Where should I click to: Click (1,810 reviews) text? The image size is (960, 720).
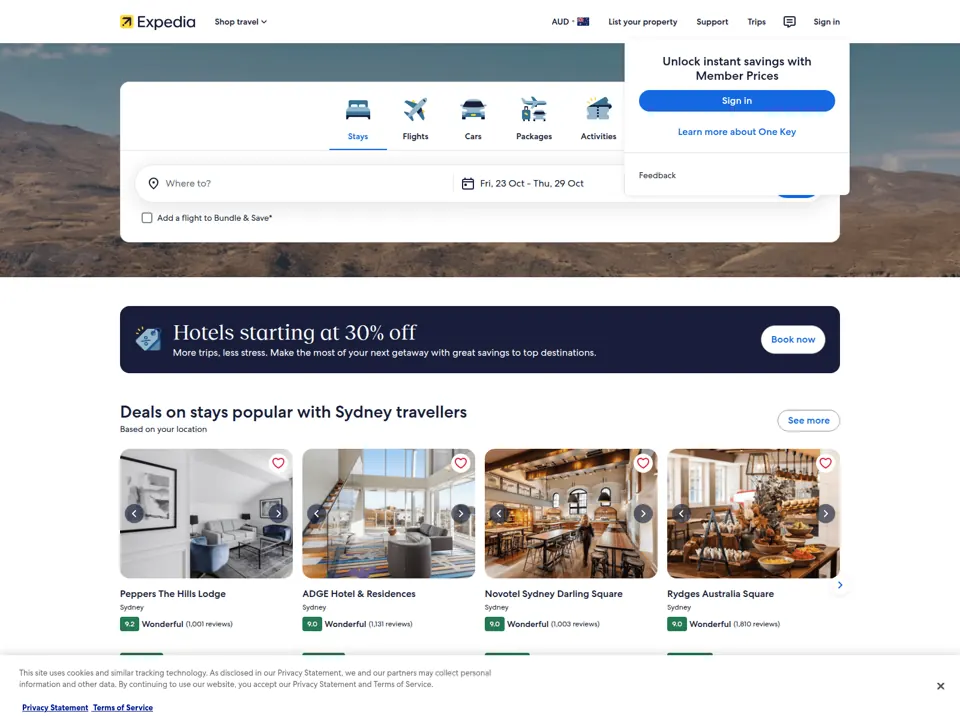757,624
